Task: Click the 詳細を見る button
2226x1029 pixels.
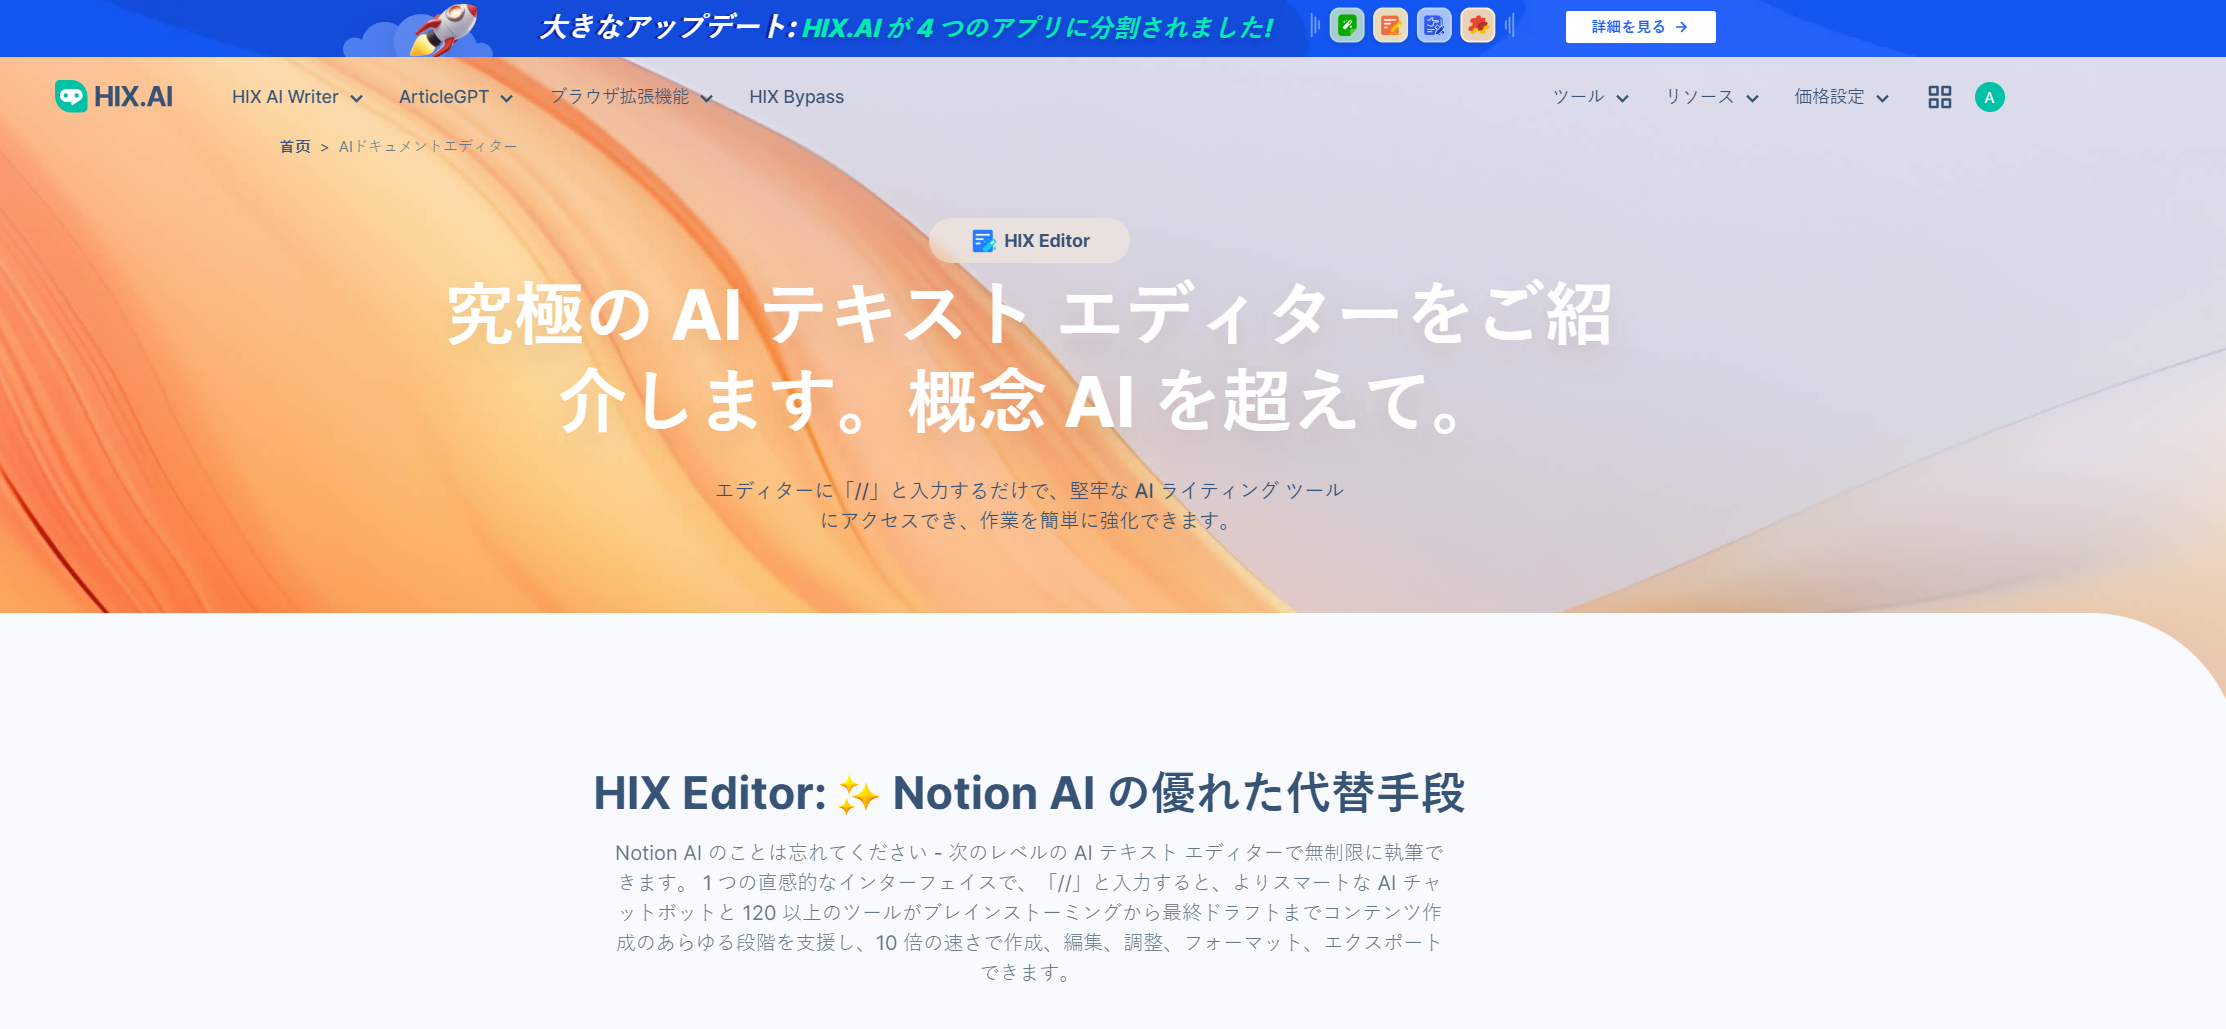Action: (1640, 27)
